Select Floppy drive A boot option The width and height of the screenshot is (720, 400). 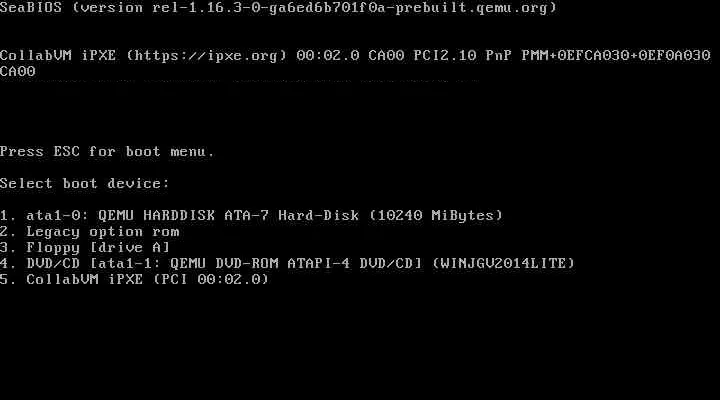click(x=85, y=248)
